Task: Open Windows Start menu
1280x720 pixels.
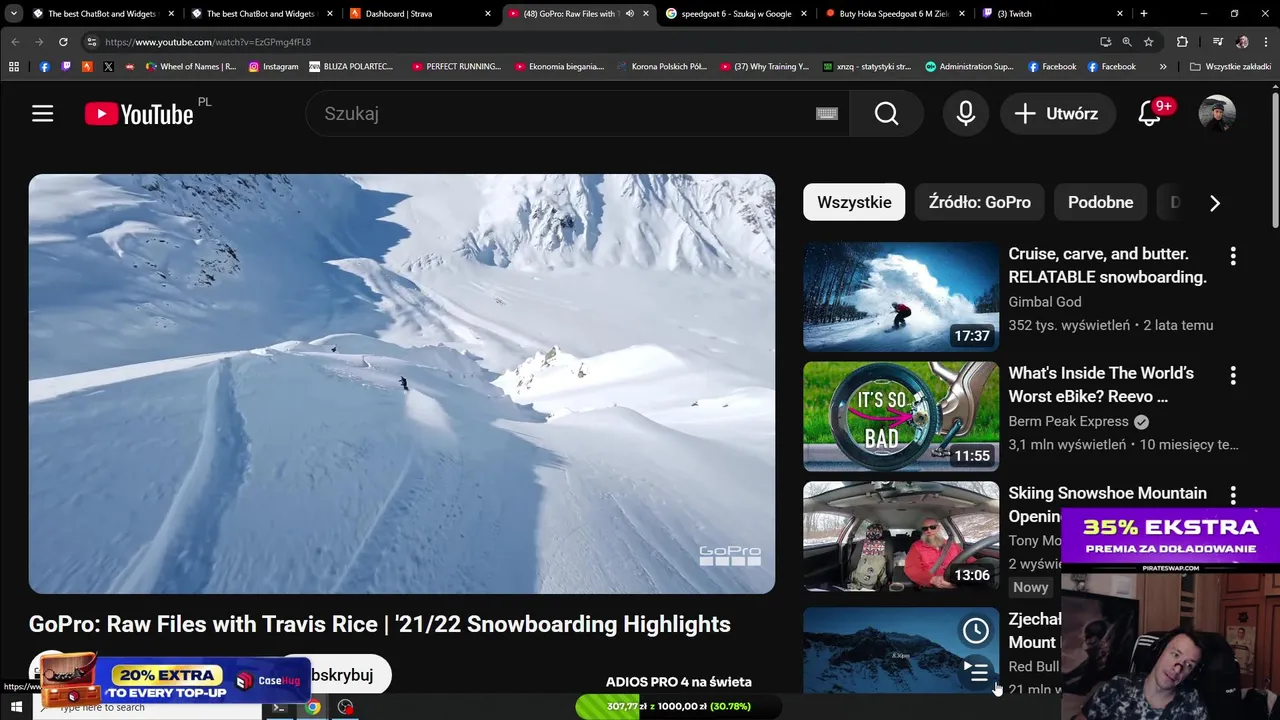Action: point(16,707)
